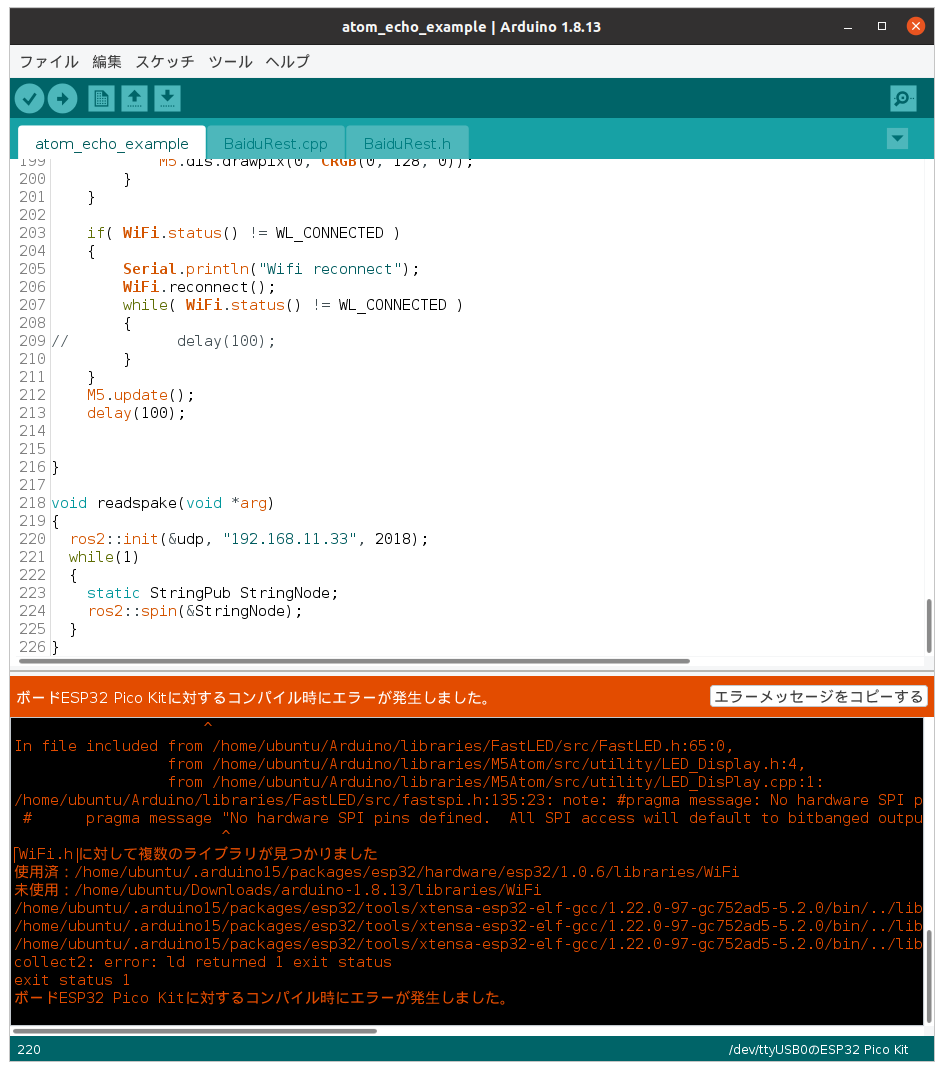Close the Arduino window
Image resolution: width=944 pixels, height=1071 pixels.
(x=915, y=27)
